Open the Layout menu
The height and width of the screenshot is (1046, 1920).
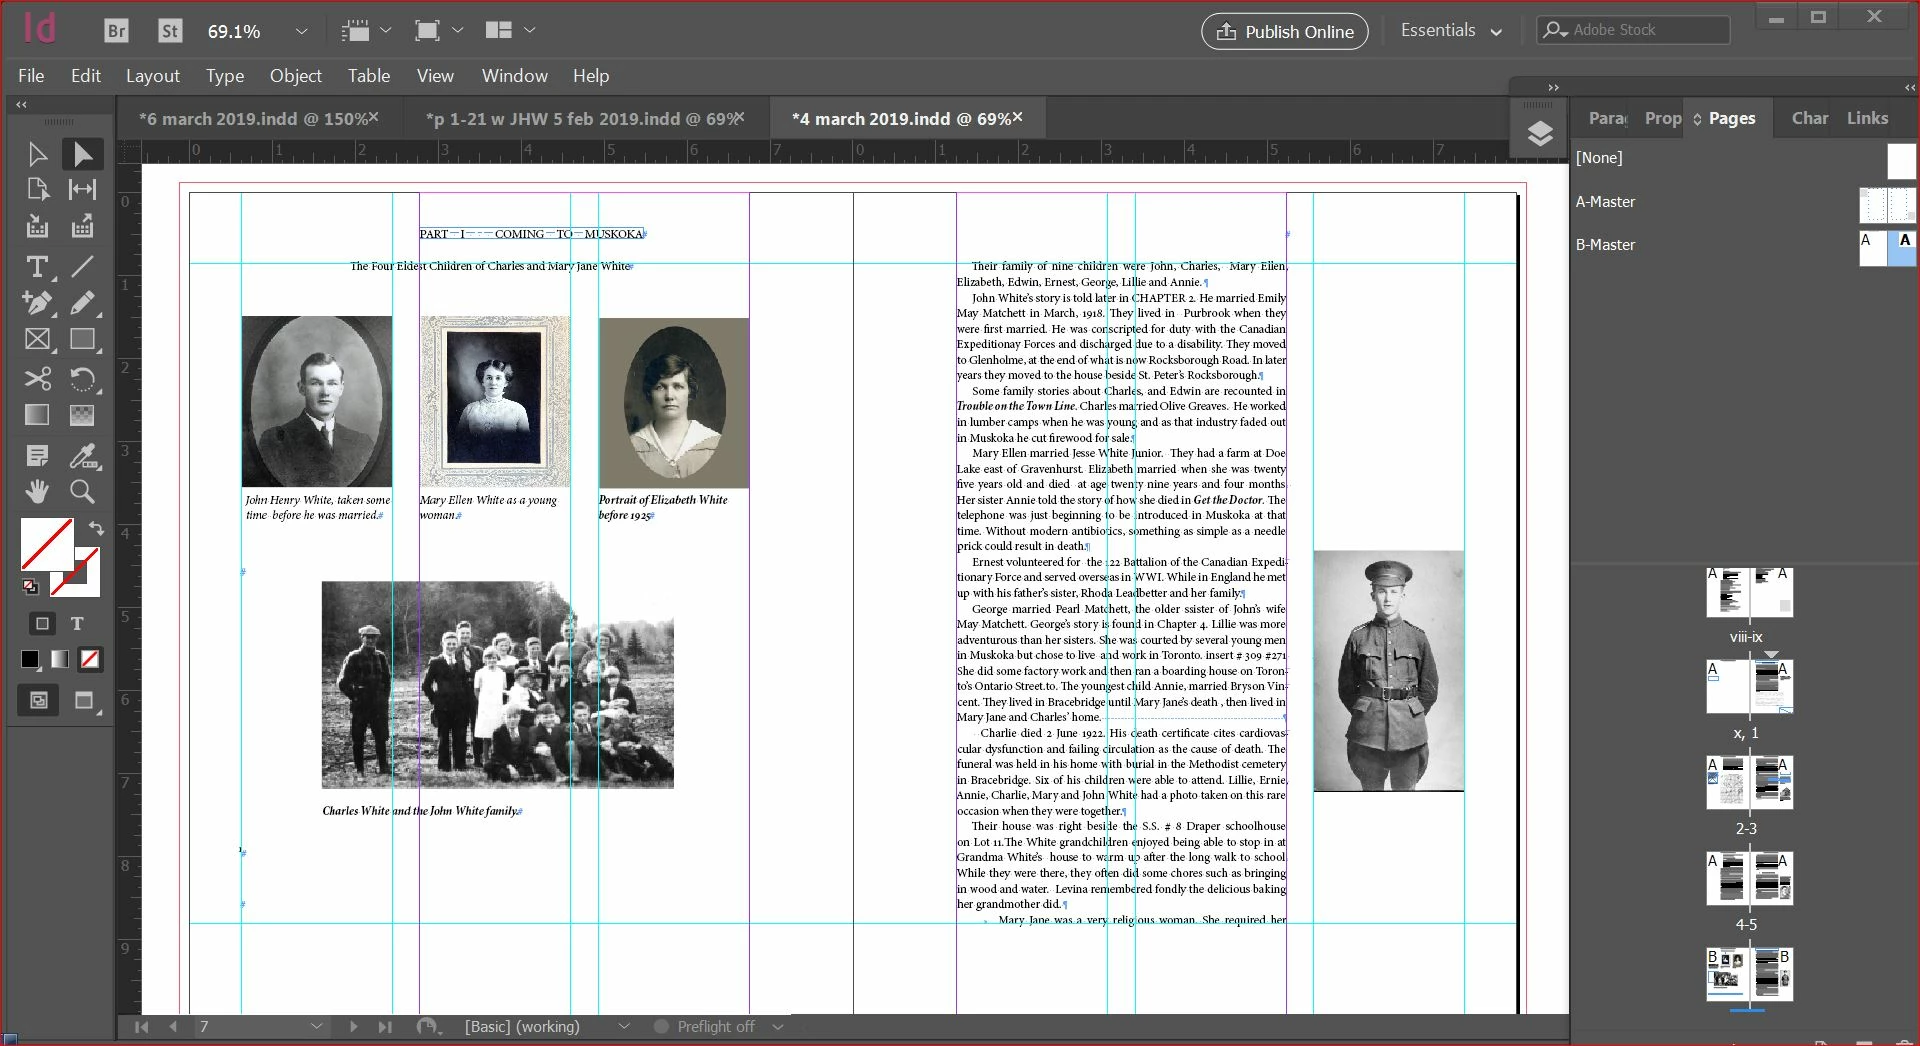153,76
